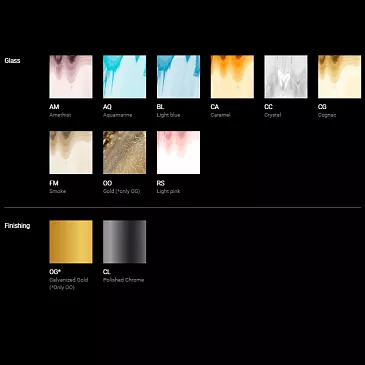365x365 pixels.
Task: Click the Light pink text label
Action: coord(168,191)
